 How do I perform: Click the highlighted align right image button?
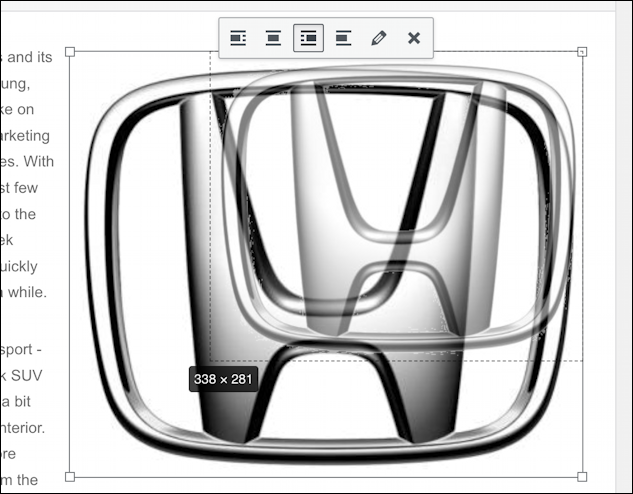click(308, 38)
